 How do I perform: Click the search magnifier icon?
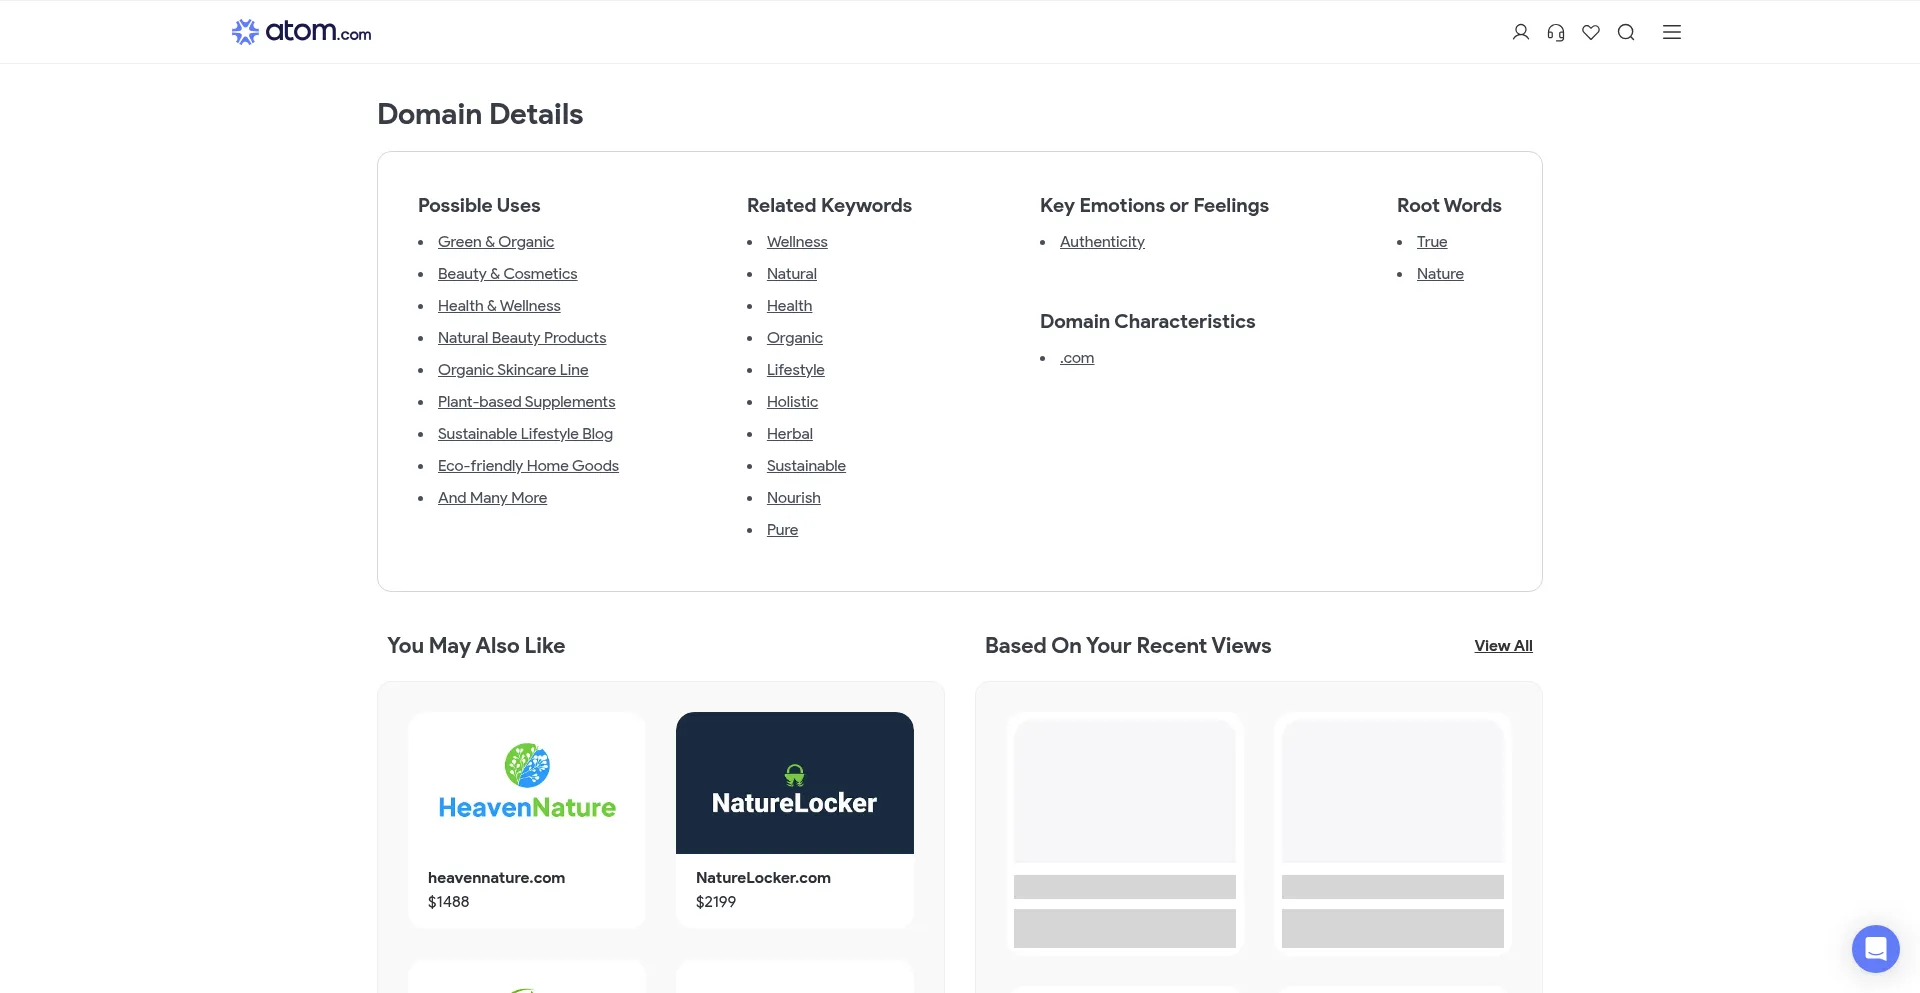[x=1625, y=32]
